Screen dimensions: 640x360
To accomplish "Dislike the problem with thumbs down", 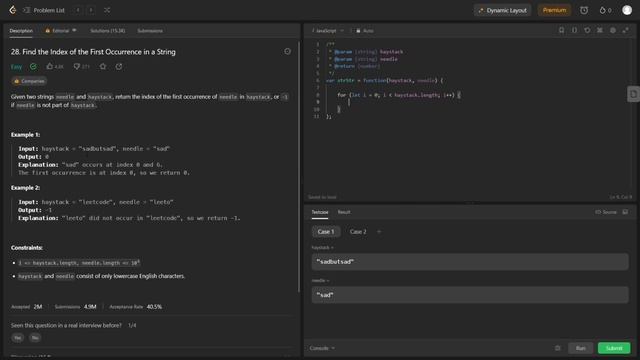I will [x=81, y=66].
